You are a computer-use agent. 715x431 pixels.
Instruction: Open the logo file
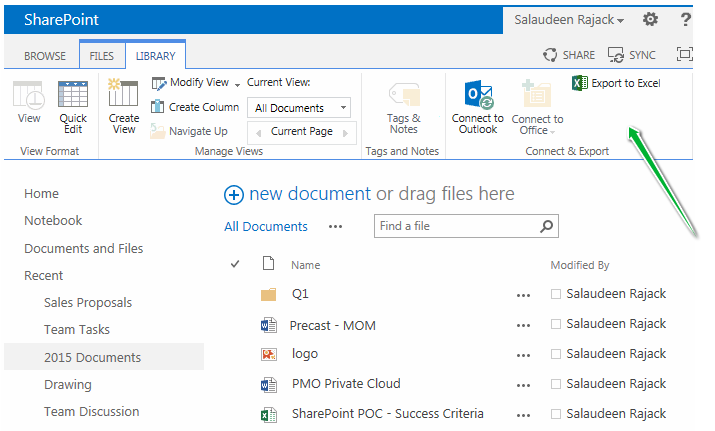pos(305,354)
